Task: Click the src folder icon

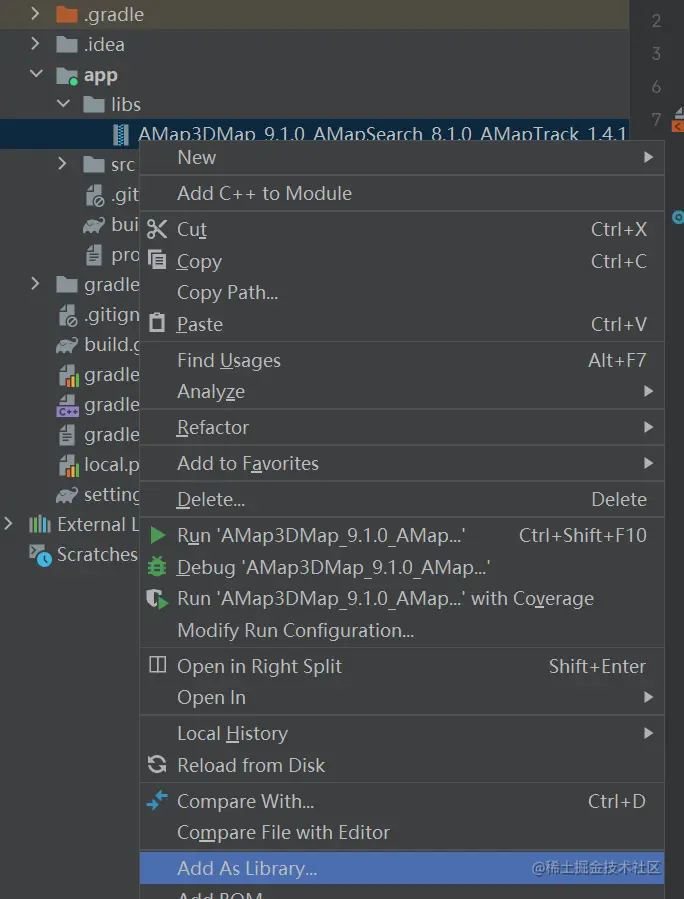Action: pos(94,165)
